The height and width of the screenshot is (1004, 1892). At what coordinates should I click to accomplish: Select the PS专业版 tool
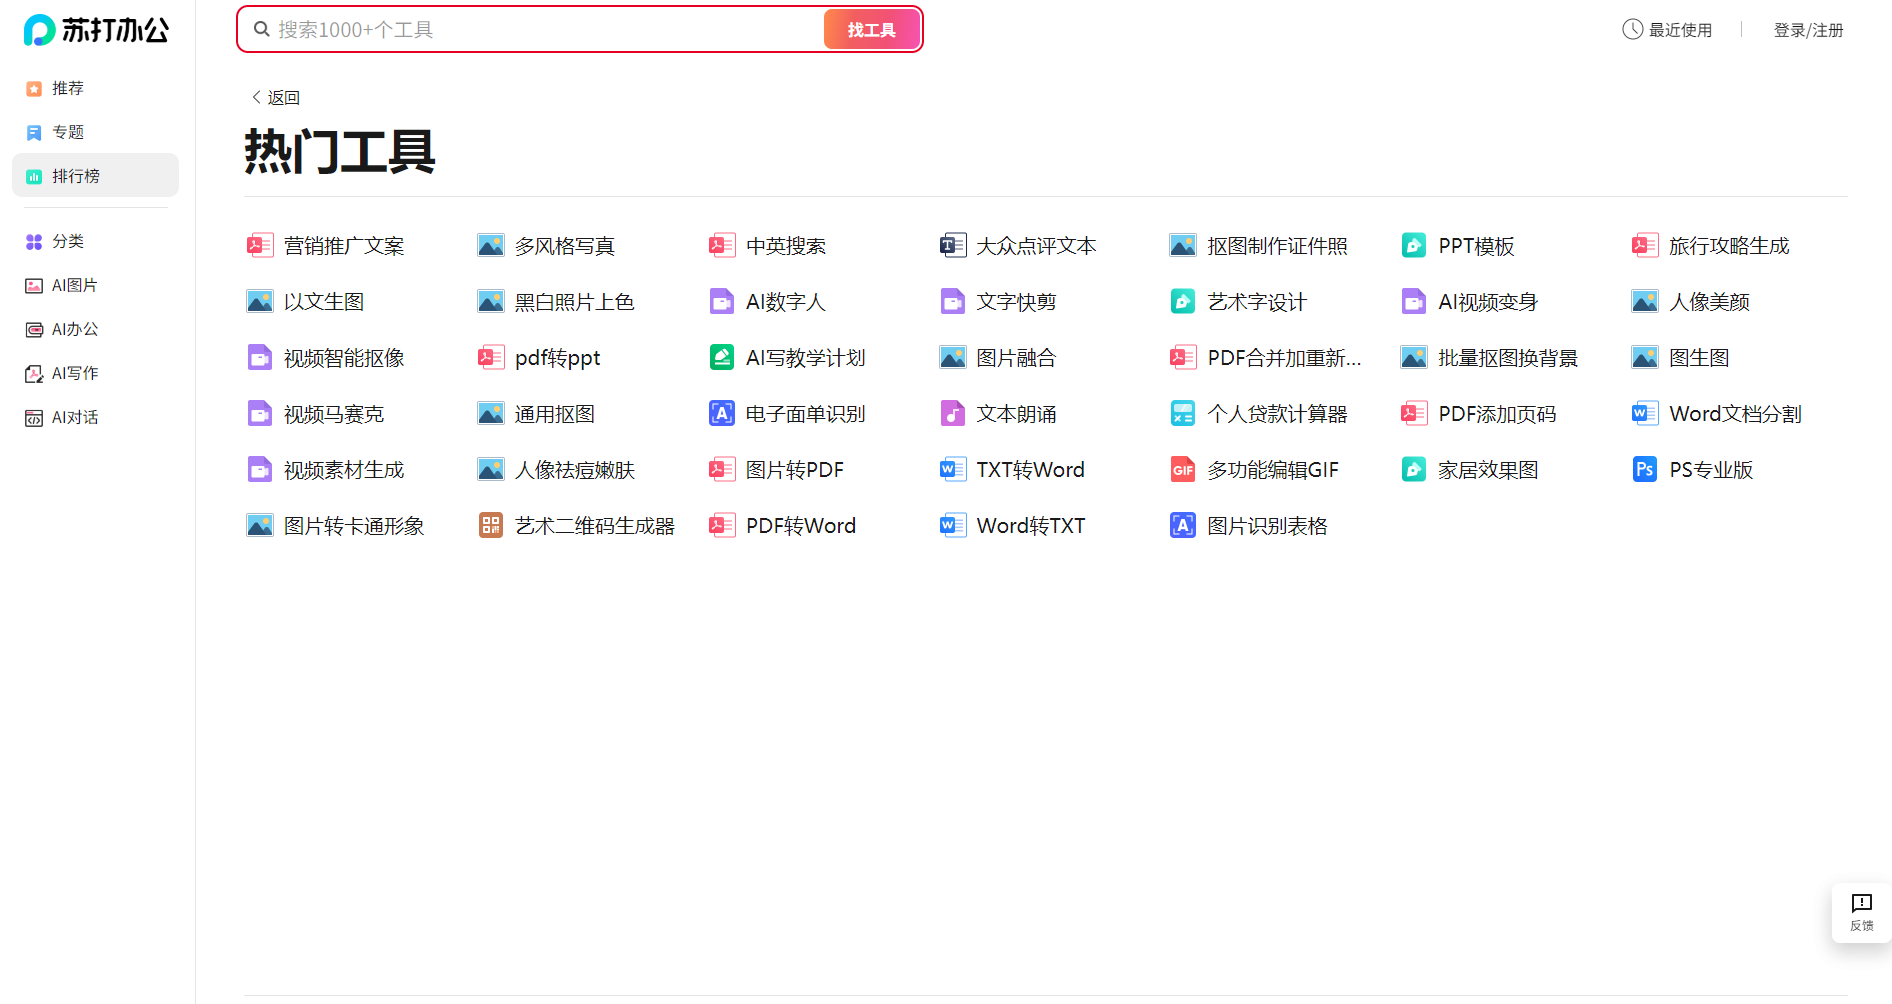coord(1712,469)
